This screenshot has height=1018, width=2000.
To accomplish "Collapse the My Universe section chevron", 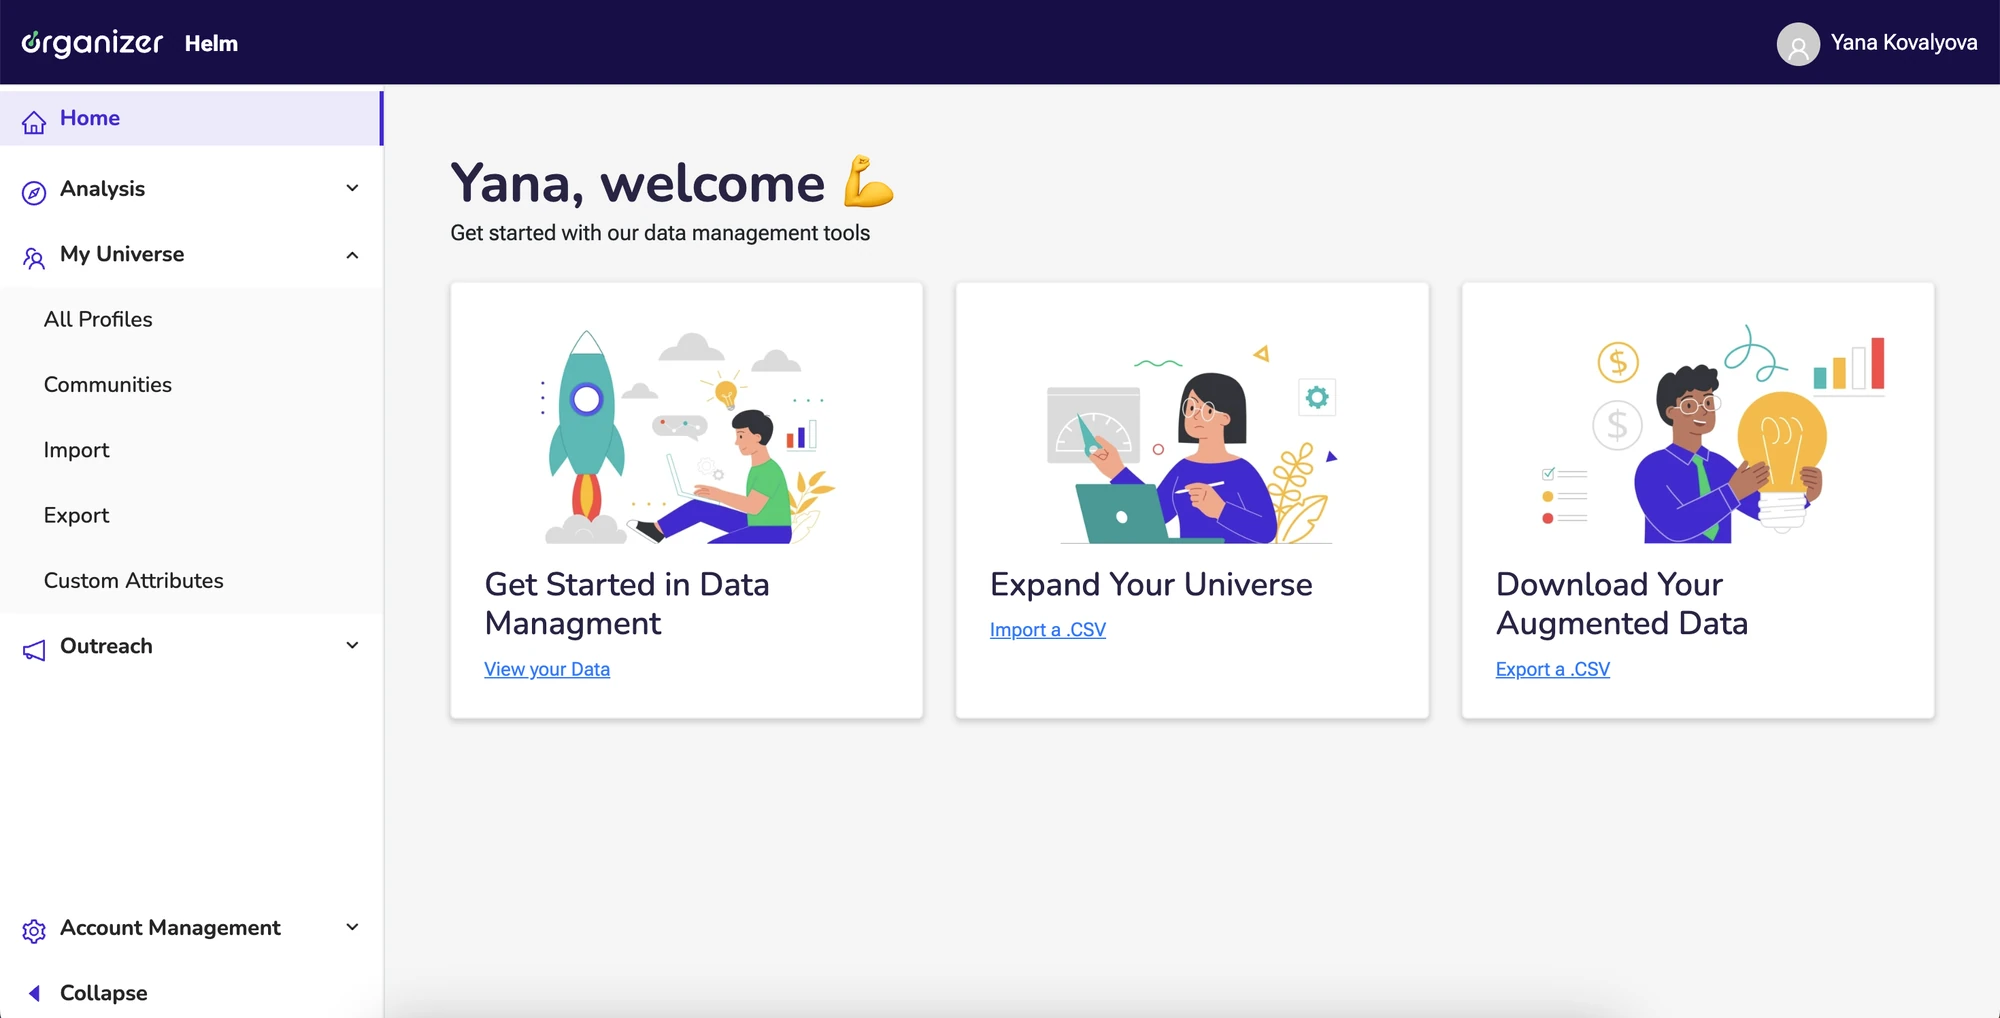I will [x=352, y=255].
